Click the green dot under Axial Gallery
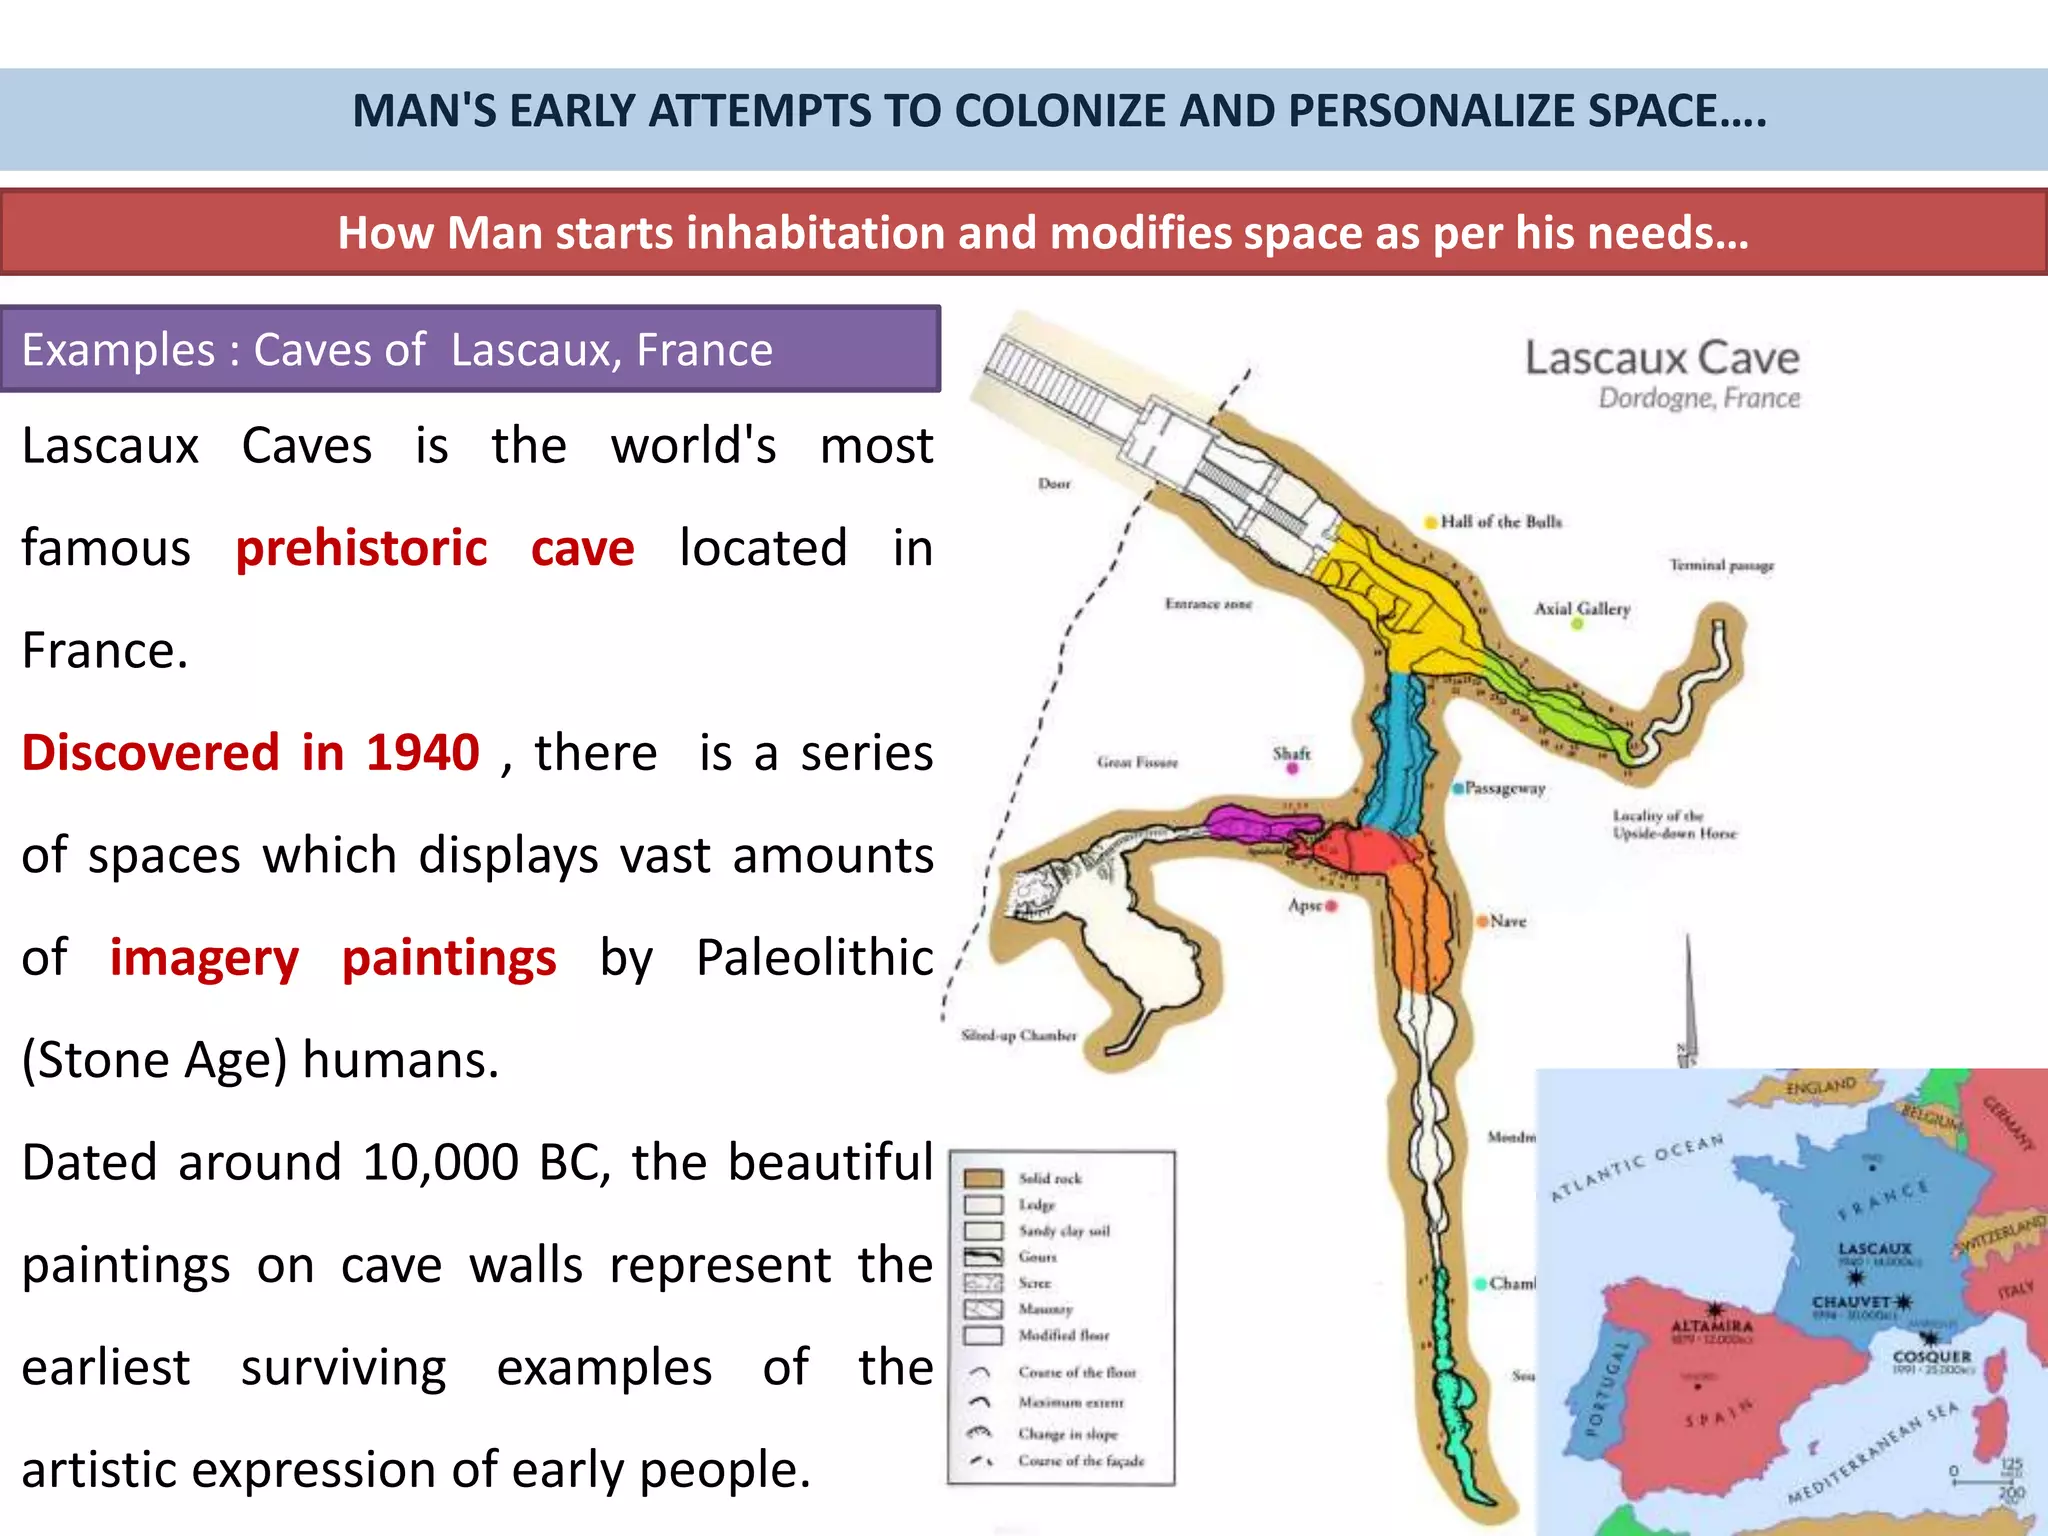The width and height of the screenshot is (2048, 1536). point(1577,624)
